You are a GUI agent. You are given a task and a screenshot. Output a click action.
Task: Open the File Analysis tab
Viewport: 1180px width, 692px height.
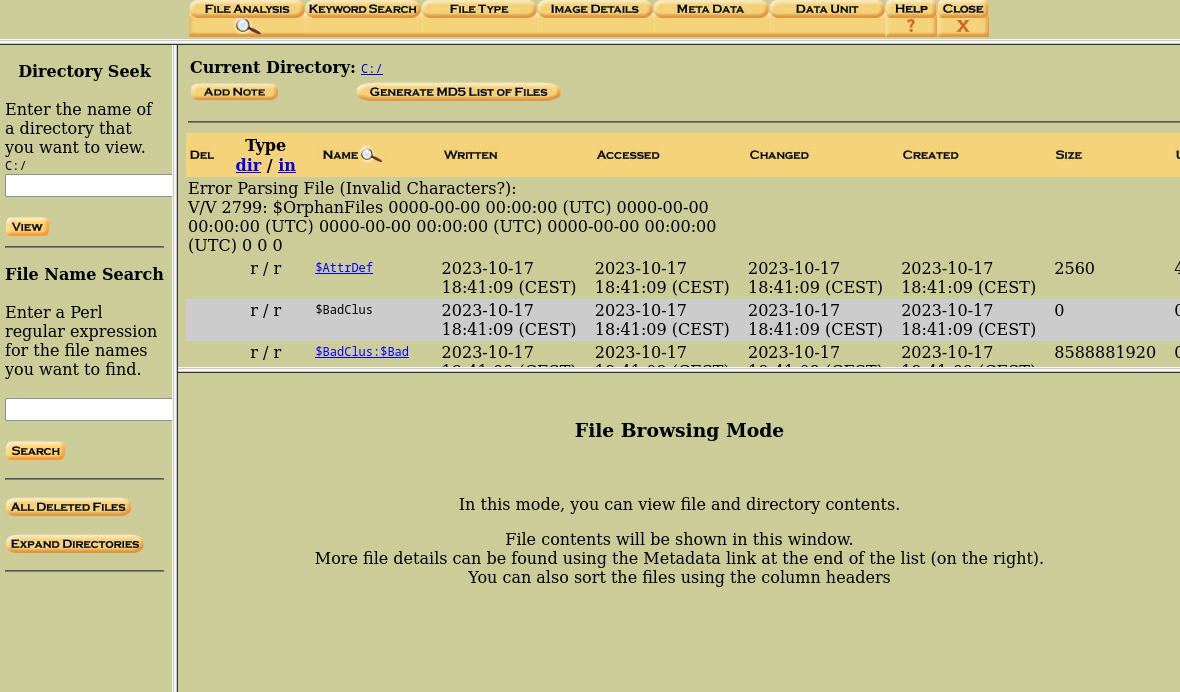tap(247, 9)
